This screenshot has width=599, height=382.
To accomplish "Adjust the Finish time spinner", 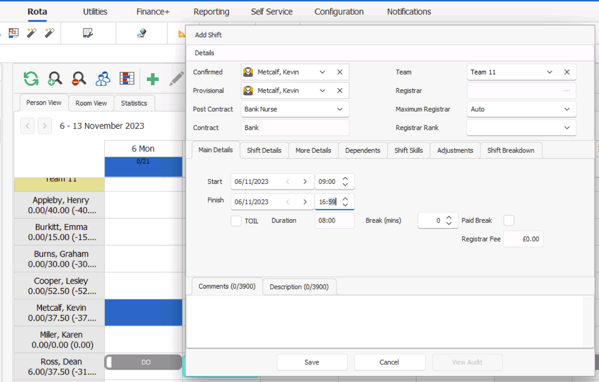I will coord(345,202).
